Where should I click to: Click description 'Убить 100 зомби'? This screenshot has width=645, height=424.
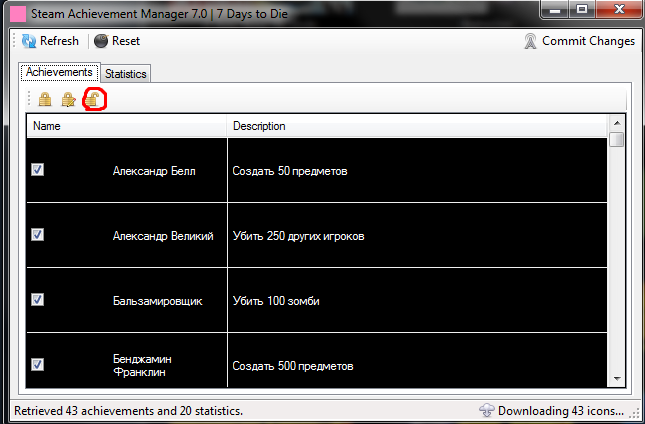point(276,301)
